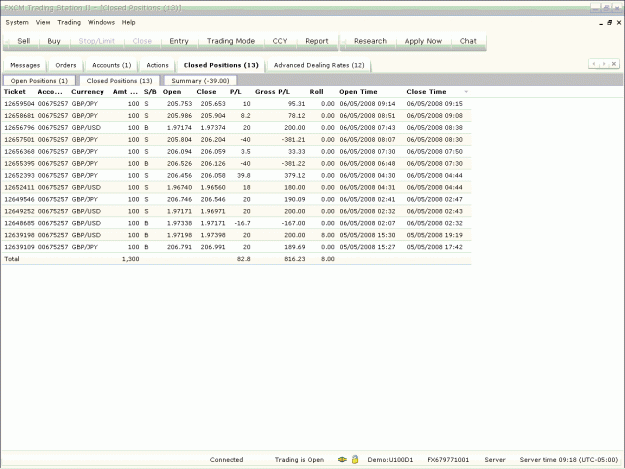Sort by the Open price column header
This screenshot has height=469, width=625.
click(x=172, y=92)
